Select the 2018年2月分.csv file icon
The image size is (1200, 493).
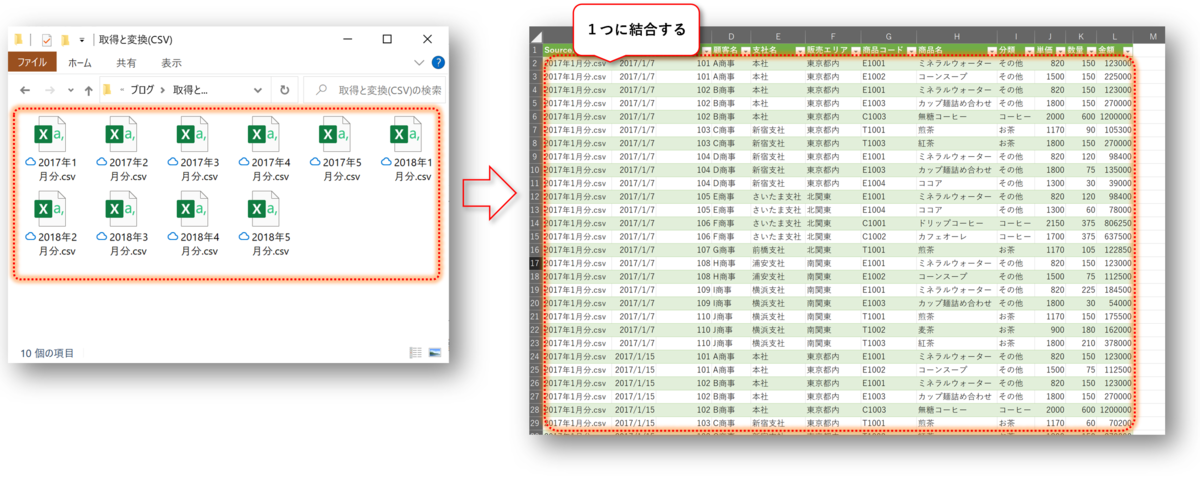[49, 210]
